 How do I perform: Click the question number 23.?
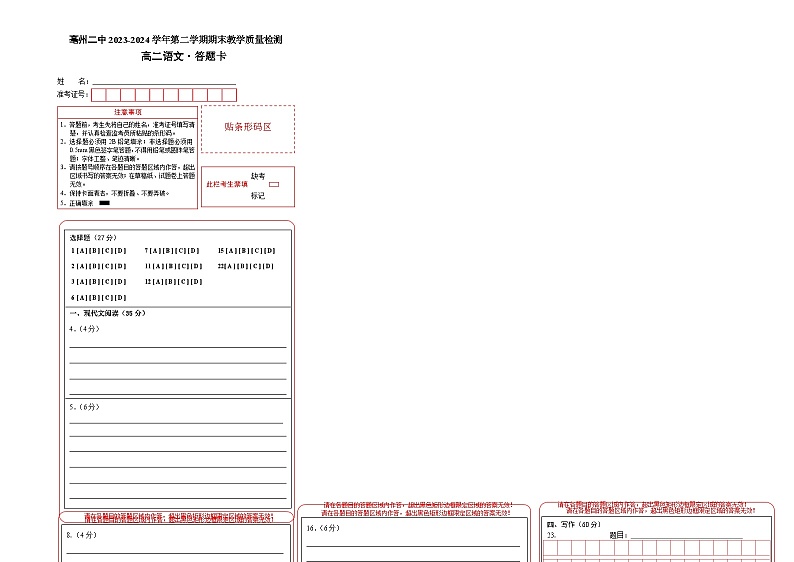coord(551,535)
